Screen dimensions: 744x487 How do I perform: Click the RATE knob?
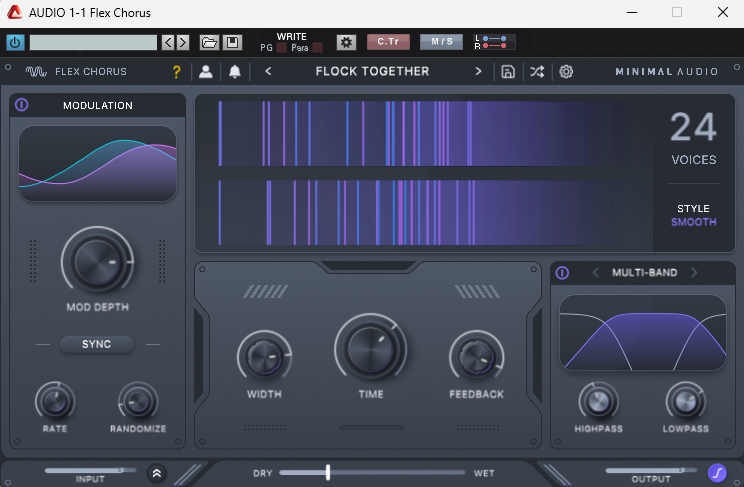coord(55,402)
